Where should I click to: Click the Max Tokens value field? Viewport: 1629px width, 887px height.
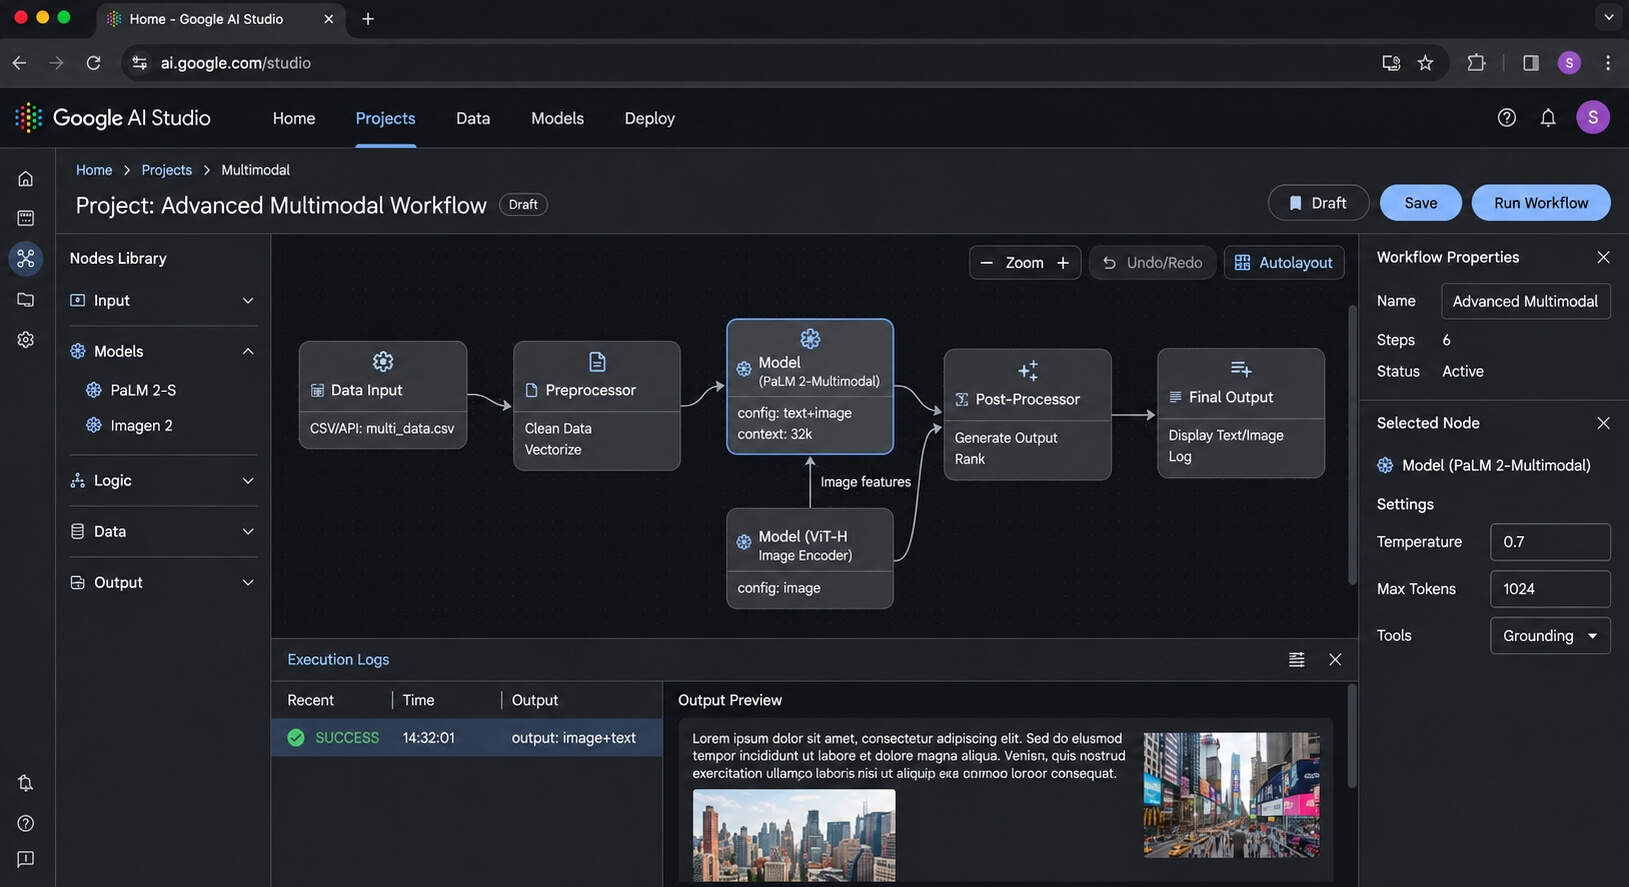coord(1550,589)
